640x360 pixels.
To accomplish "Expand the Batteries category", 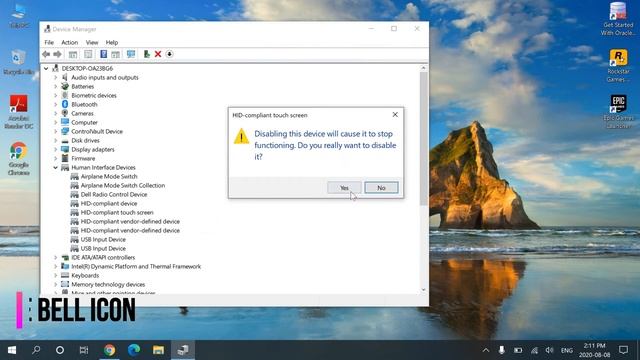I will click(56, 87).
